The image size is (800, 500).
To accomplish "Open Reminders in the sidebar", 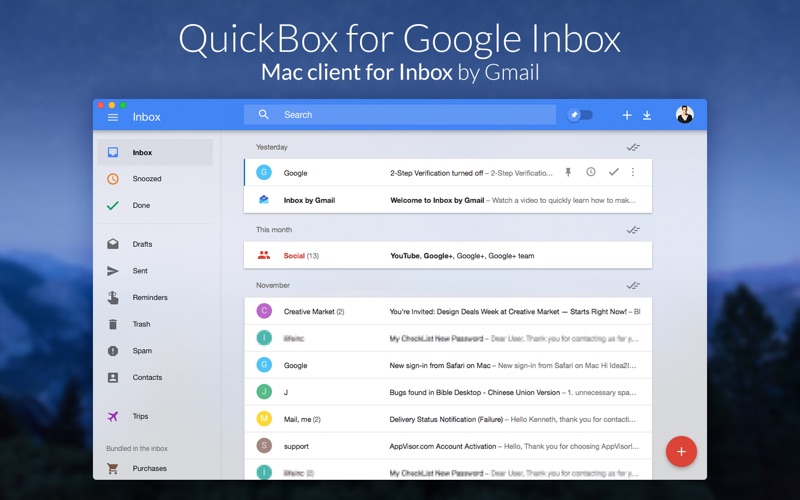I will pos(155,297).
